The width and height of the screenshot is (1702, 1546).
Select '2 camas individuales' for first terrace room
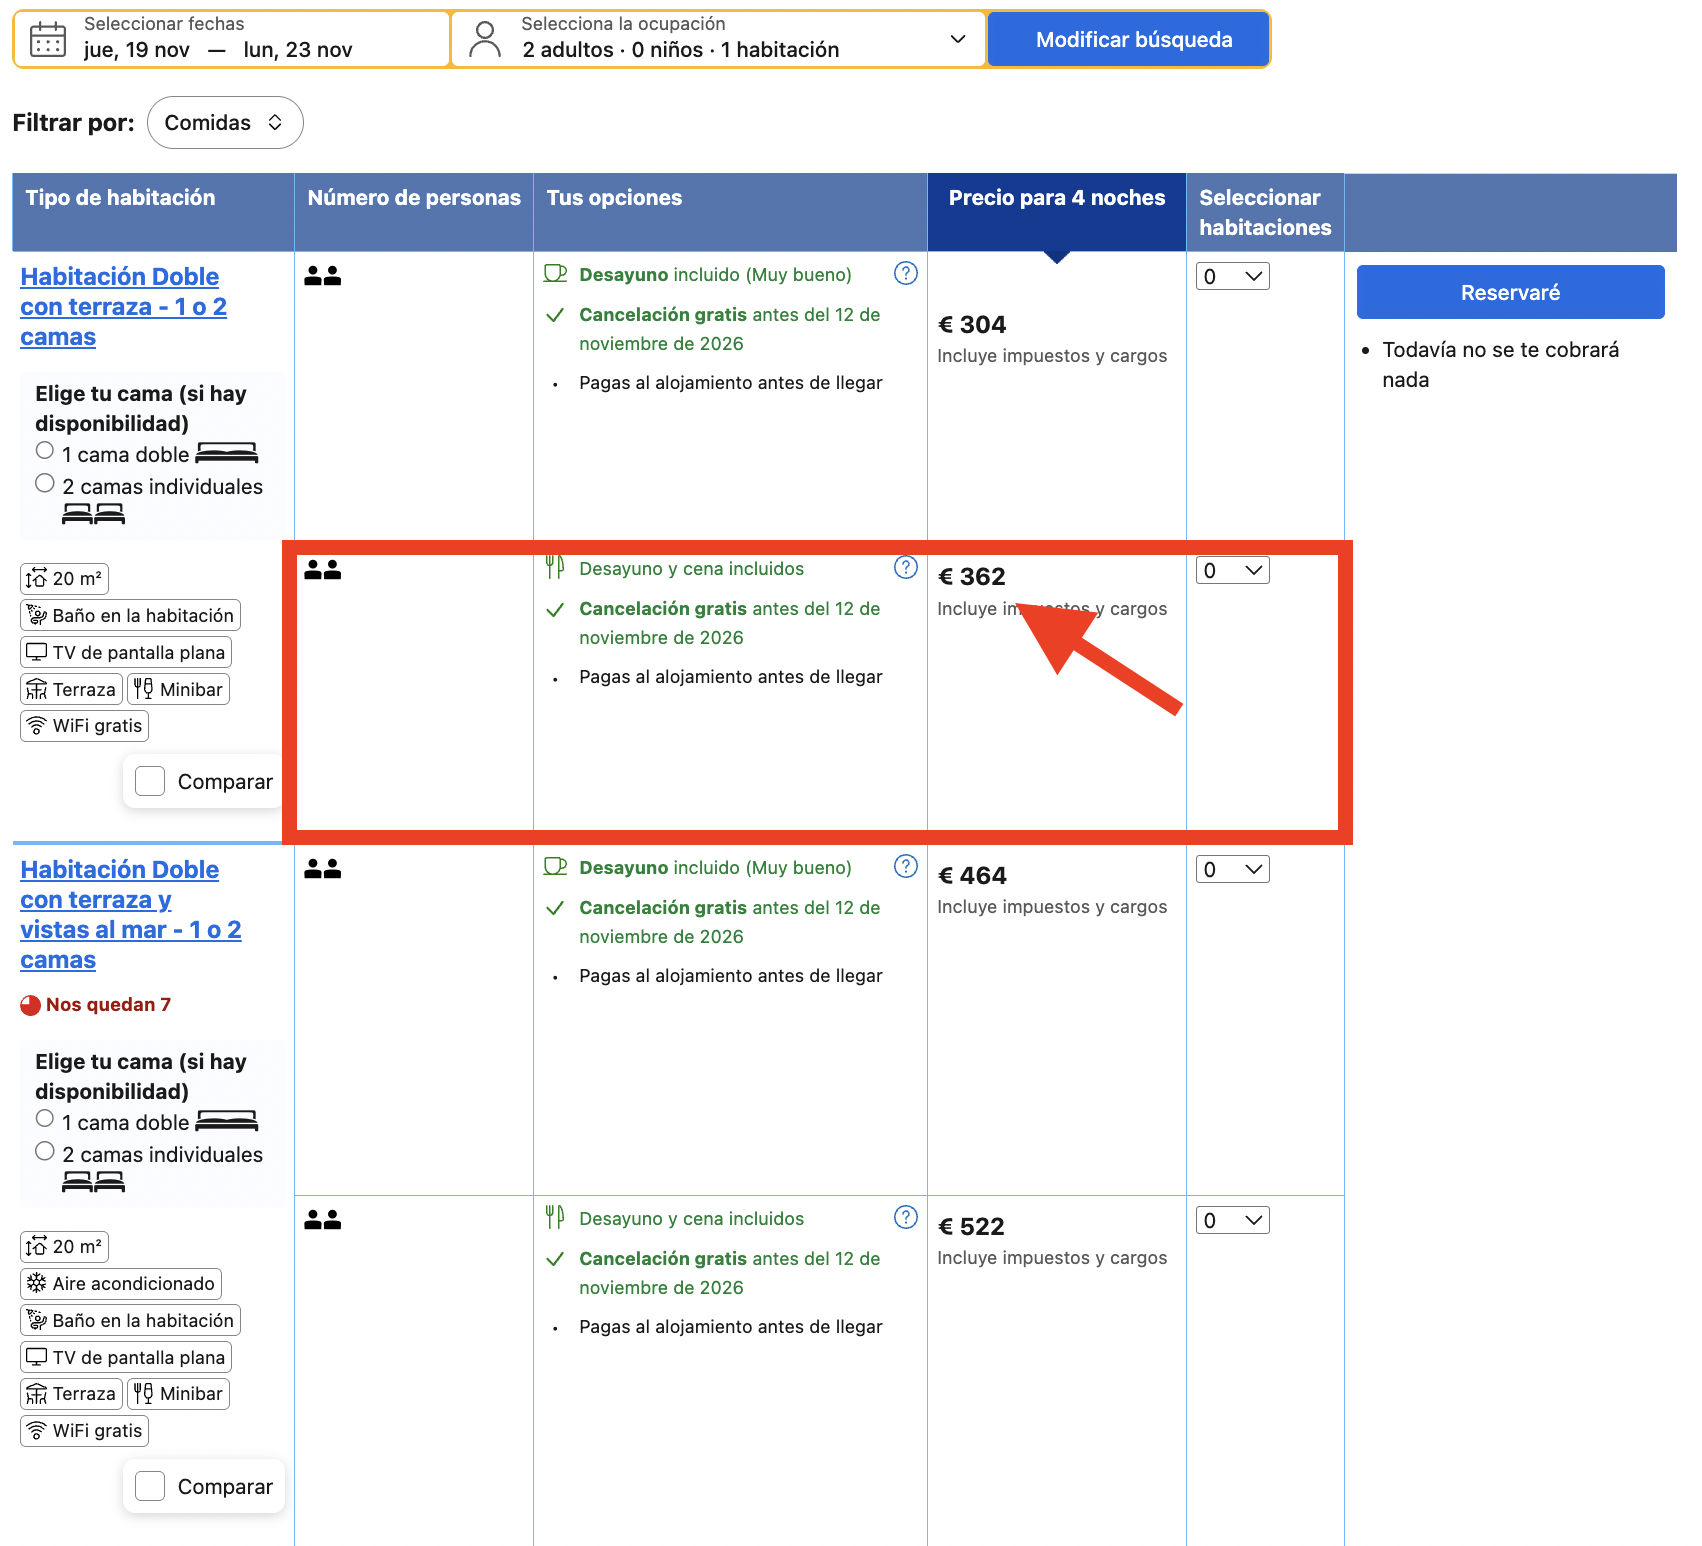45,484
